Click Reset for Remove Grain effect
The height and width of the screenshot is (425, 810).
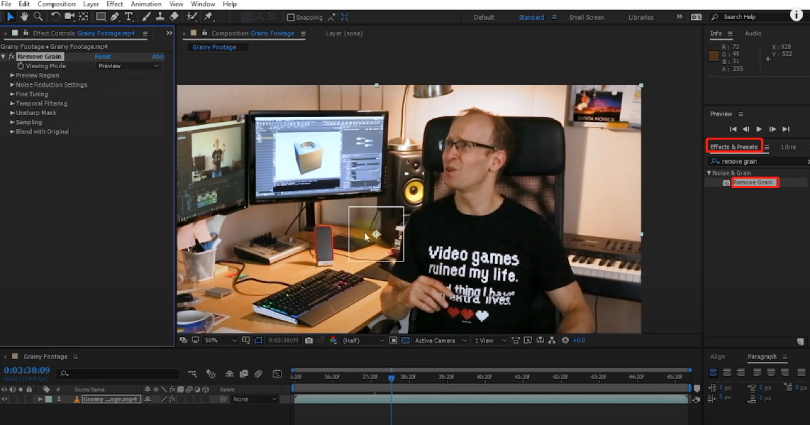pyautogui.click(x=103, y=57)
